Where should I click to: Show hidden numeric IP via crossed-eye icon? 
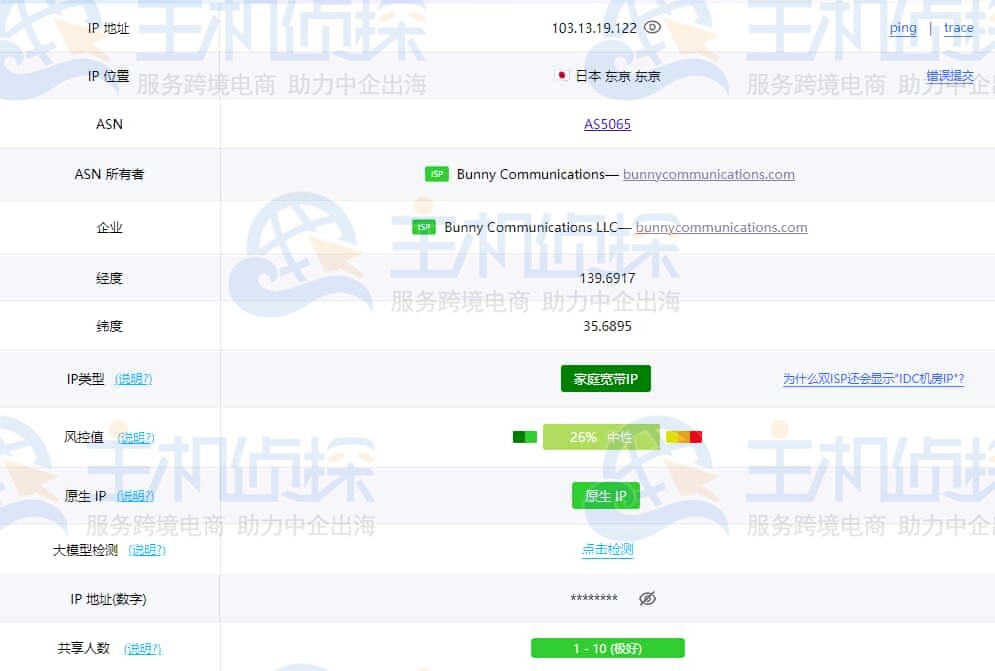[647, 598]
